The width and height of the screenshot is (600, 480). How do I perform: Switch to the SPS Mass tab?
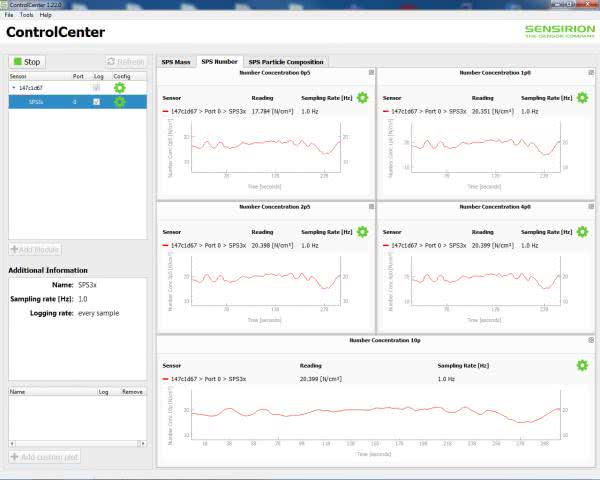176,62
